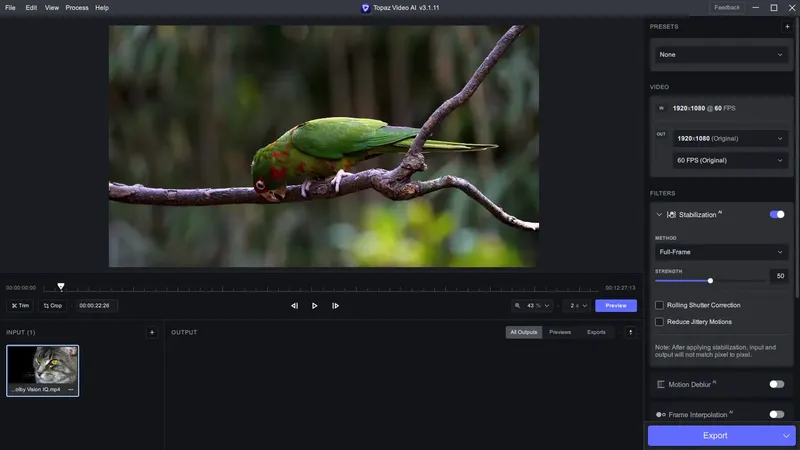This screenshot has width=800, height=450.
Task: Disable the Stabilization filter toggle
Action: (x=776, y=214)
